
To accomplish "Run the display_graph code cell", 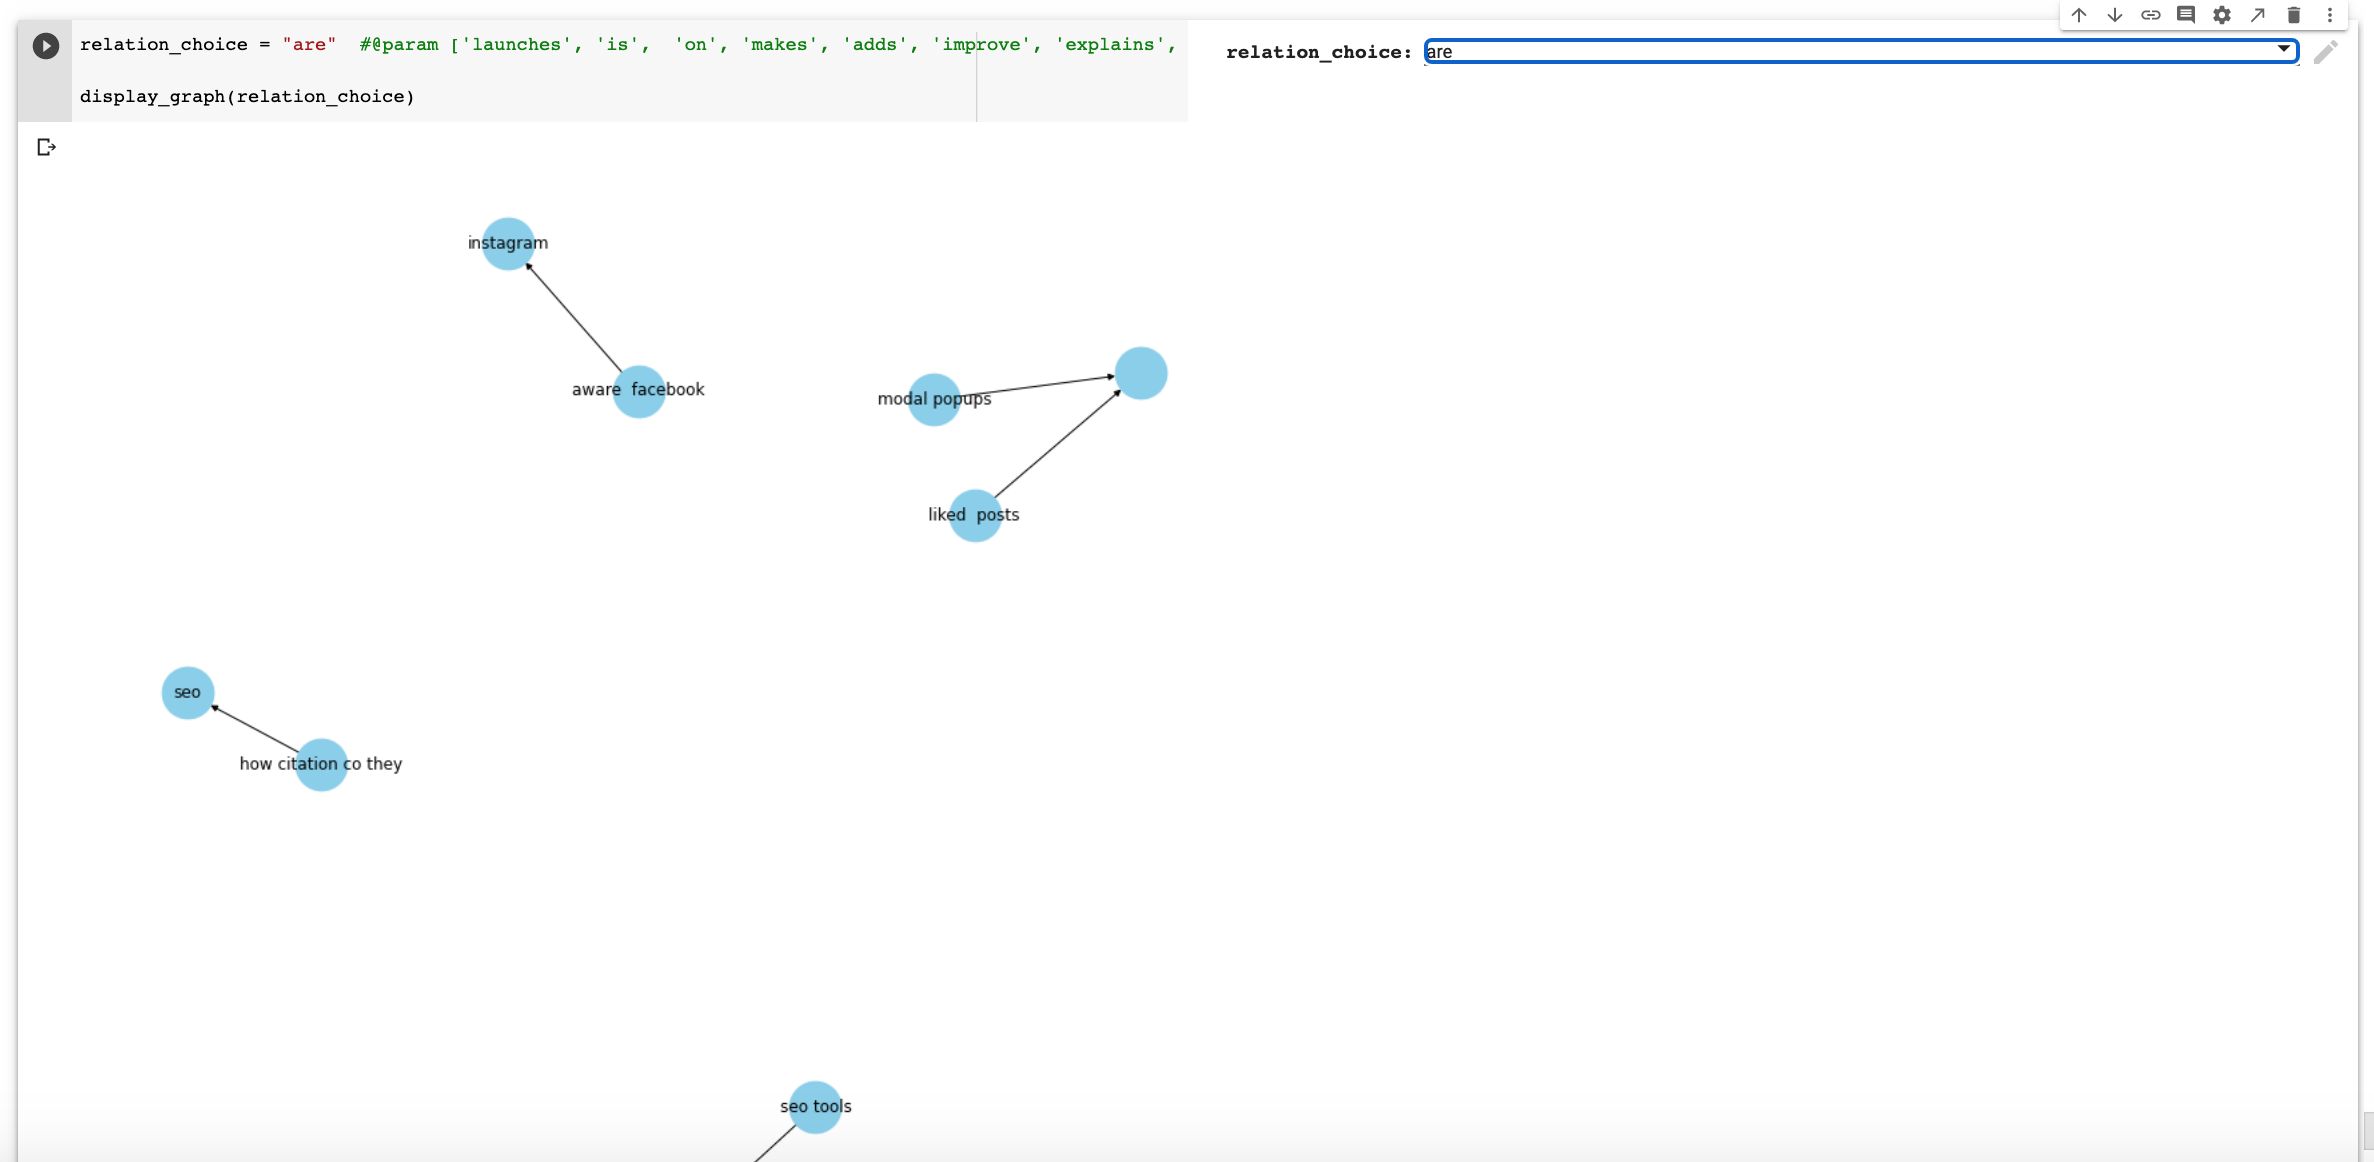I will tap(45, 46).
